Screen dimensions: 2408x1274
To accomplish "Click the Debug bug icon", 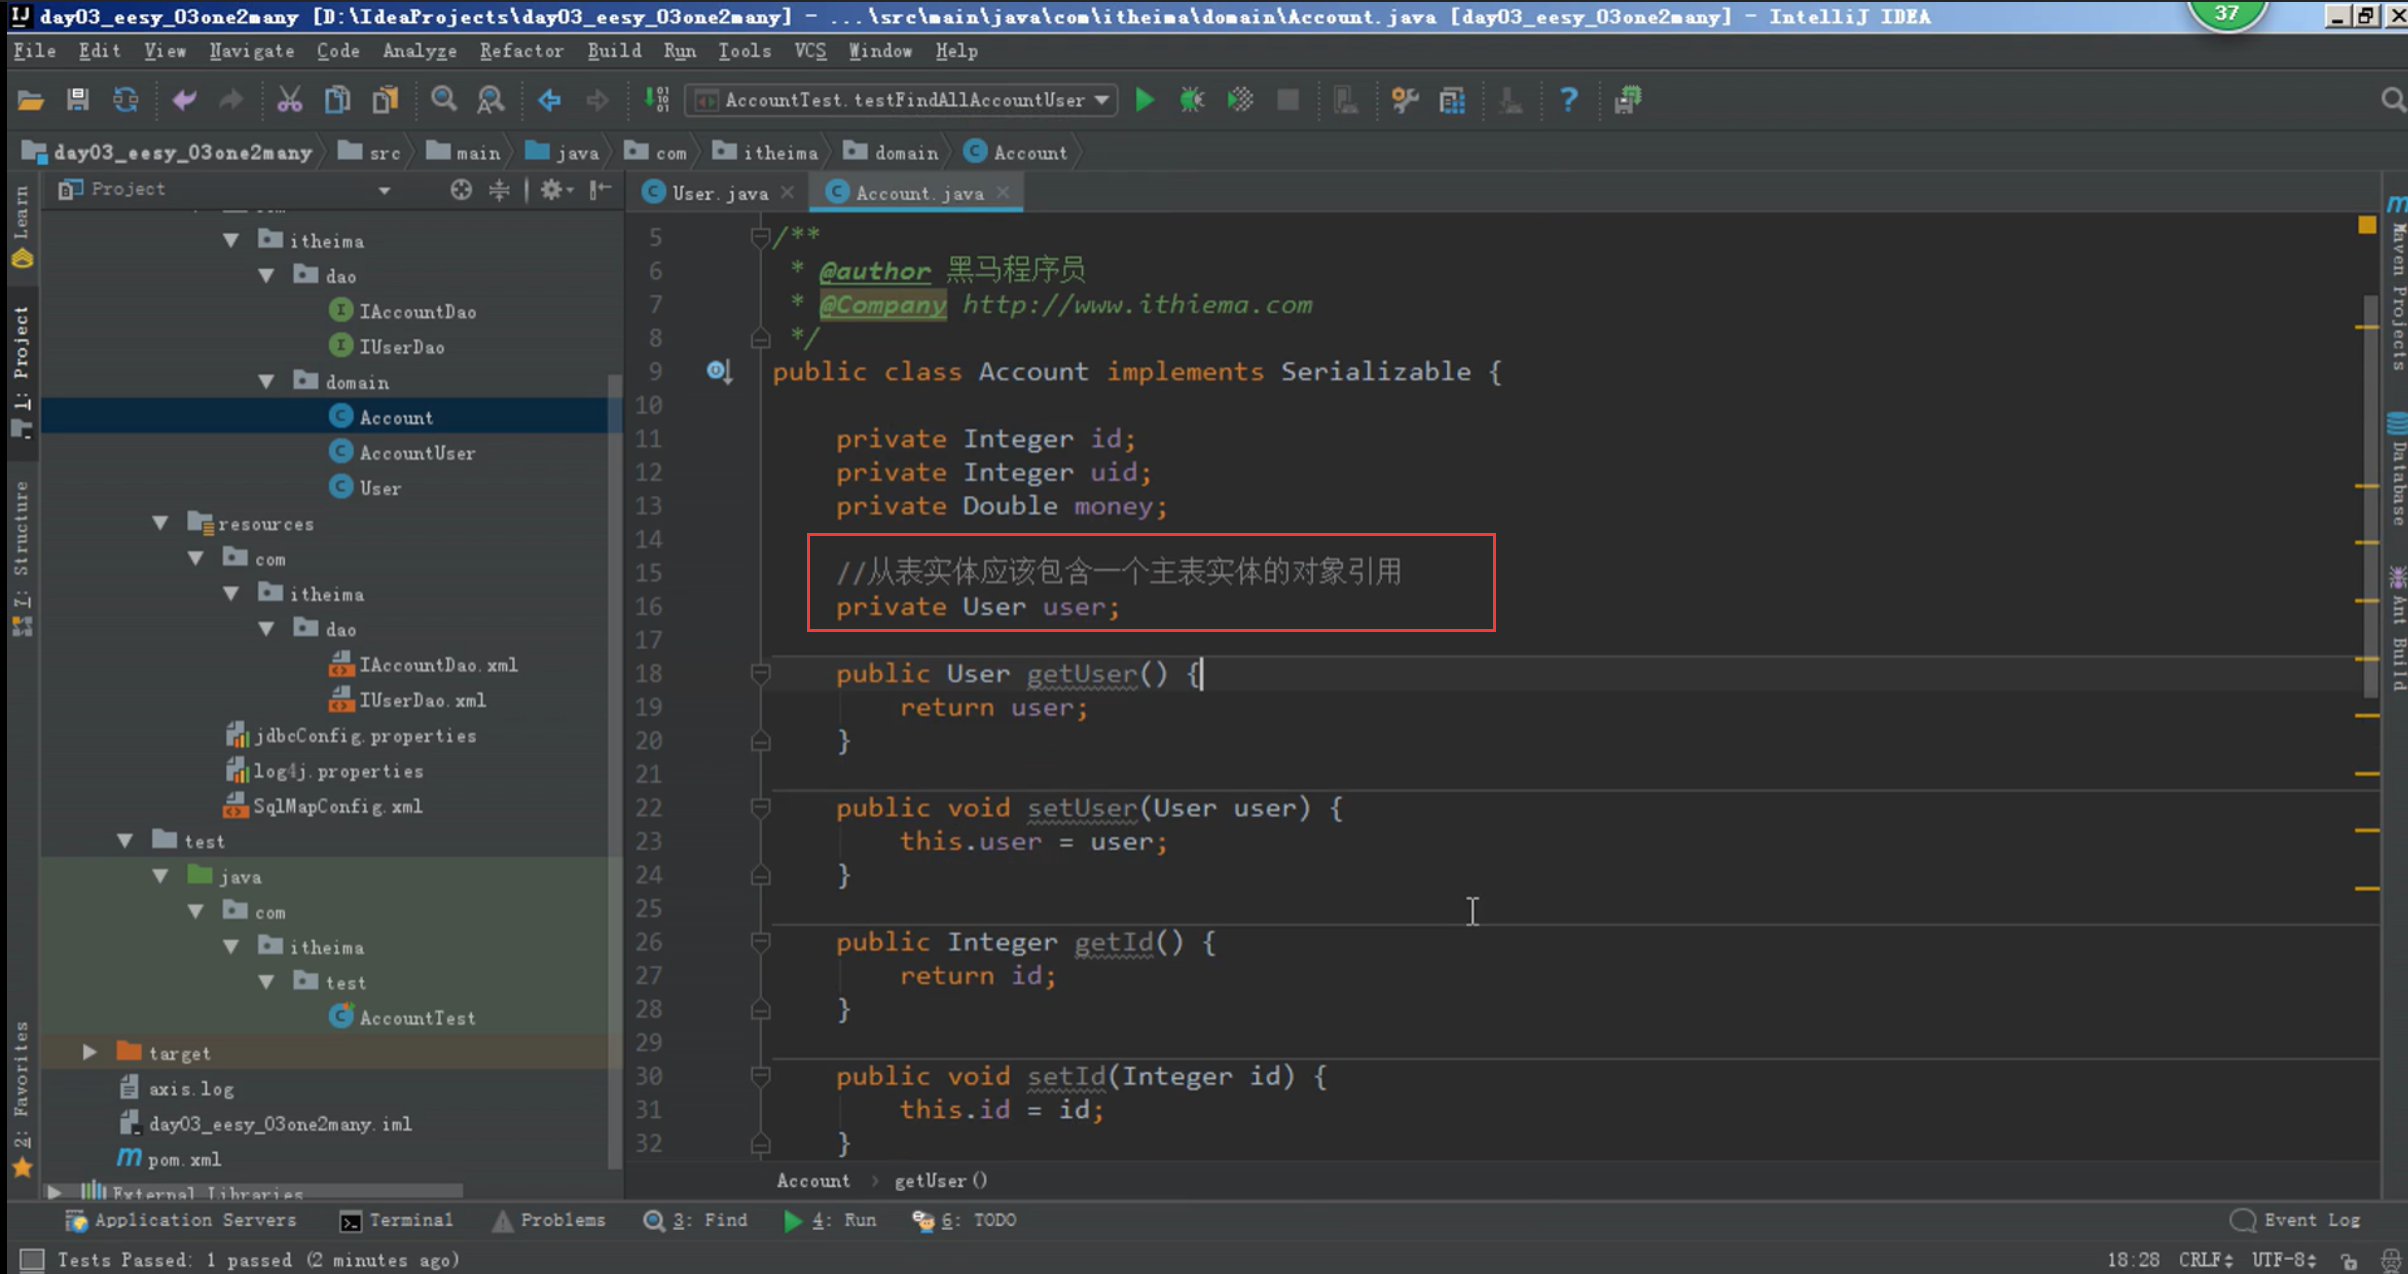I will tap(1192, 100).
